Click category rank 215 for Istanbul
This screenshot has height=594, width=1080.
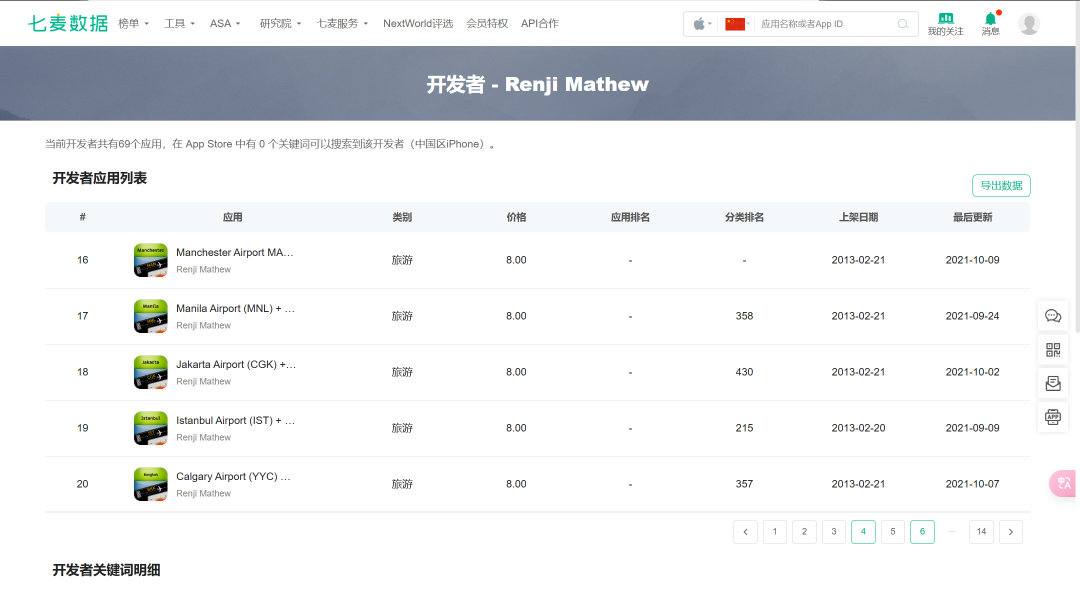[745, 428]
